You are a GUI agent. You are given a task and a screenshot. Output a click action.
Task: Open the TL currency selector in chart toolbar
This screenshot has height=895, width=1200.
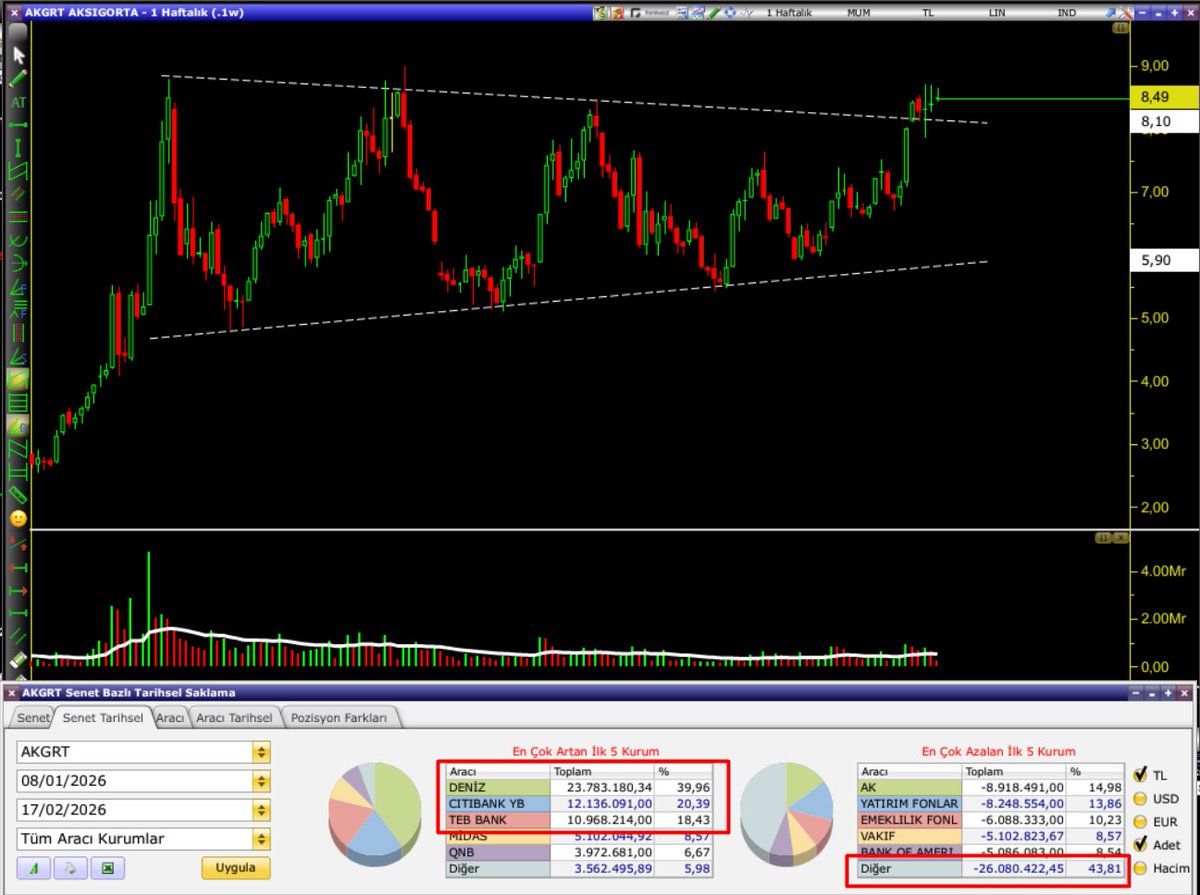tap(928, 13)
